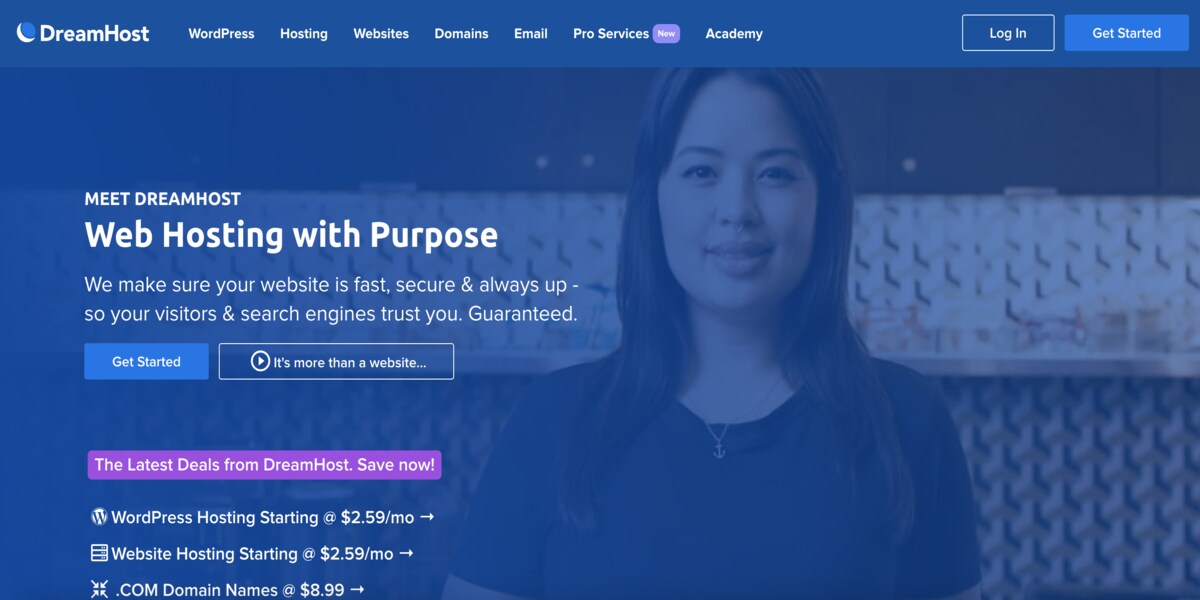Open the Domains menu item
Screen dimensions: 1200x600
point(461,33)
